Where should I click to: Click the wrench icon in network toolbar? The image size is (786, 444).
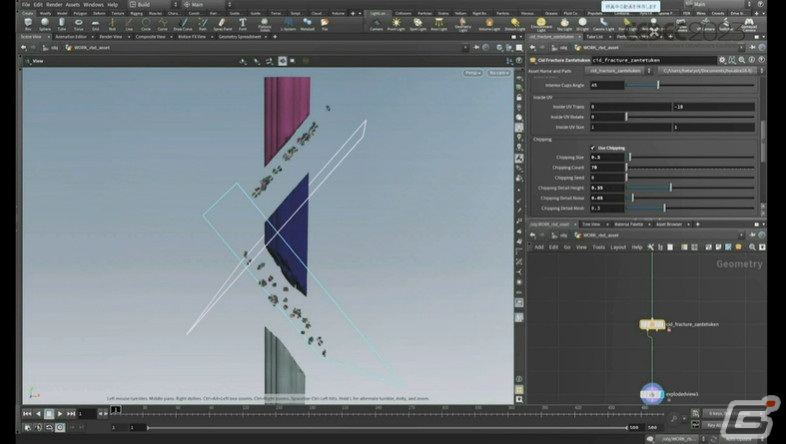(x=651, y=247)
